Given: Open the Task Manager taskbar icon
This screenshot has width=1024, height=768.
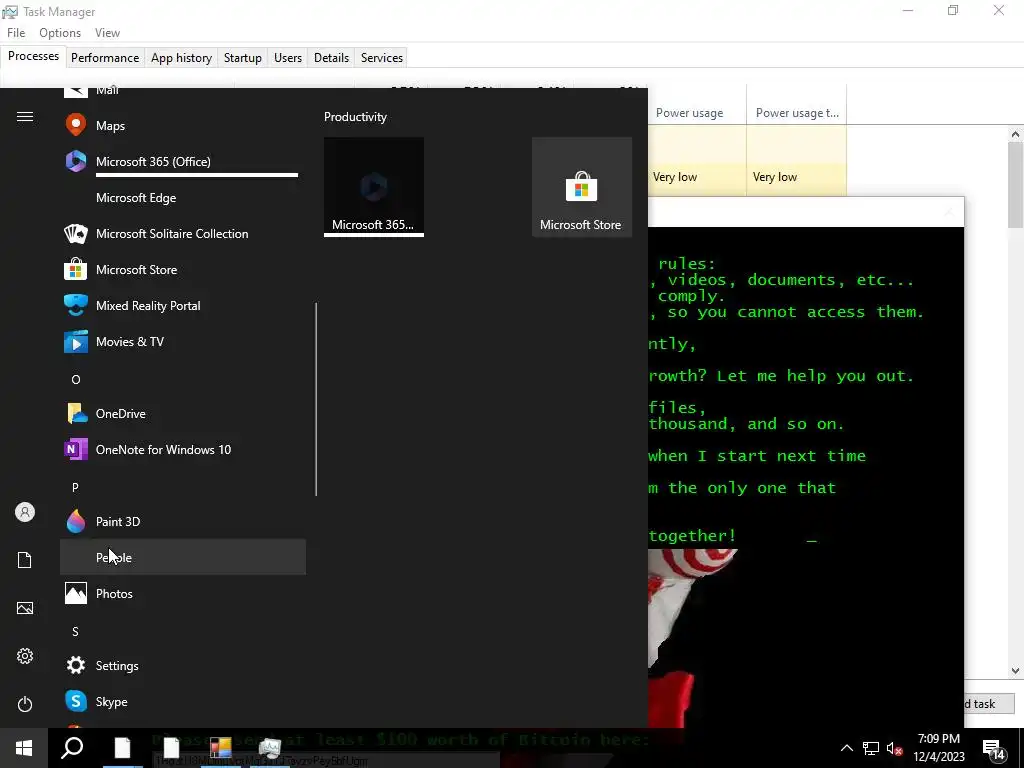Looking at the screenshot, I should (270, 748).
